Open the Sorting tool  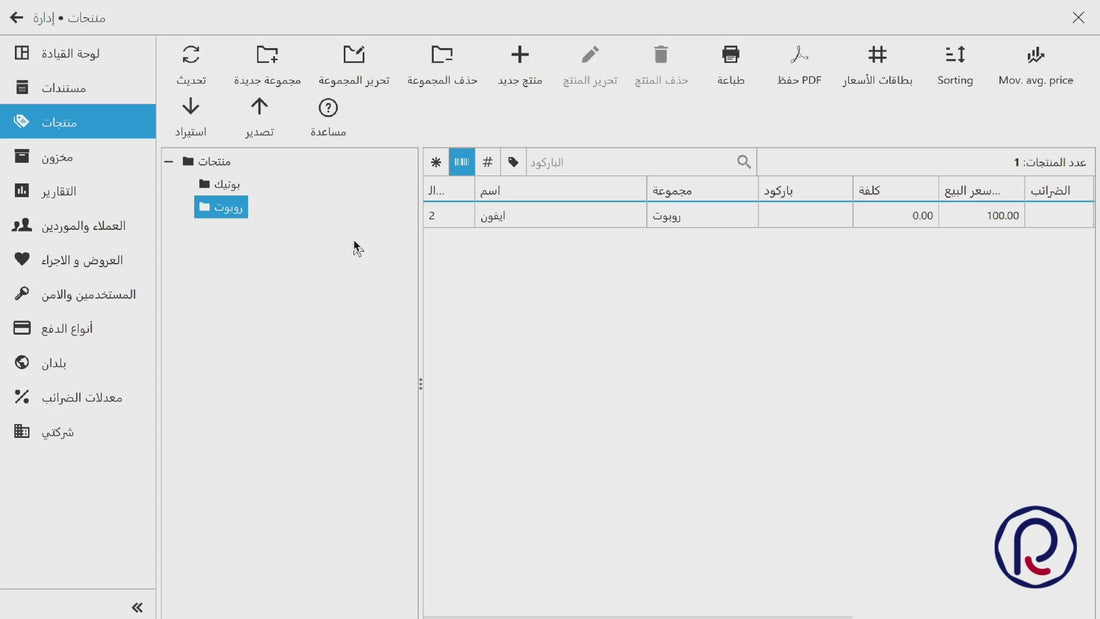pyautogui.click(x=955, y=65)
